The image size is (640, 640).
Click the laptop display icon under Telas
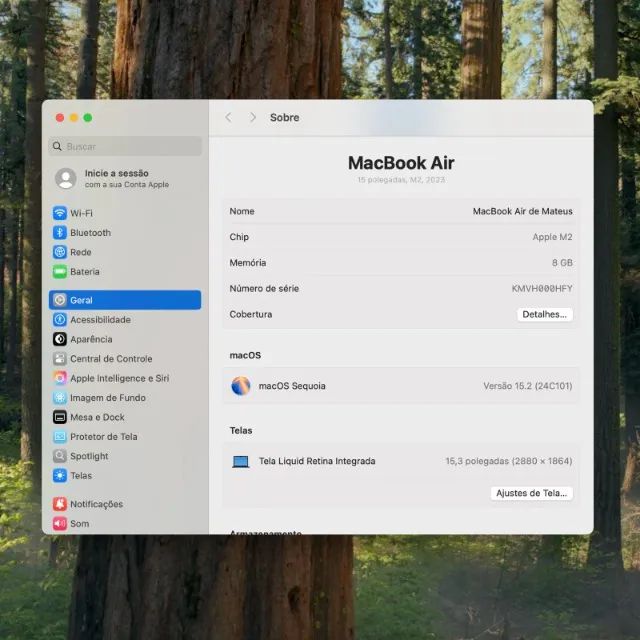click(241, 462)
